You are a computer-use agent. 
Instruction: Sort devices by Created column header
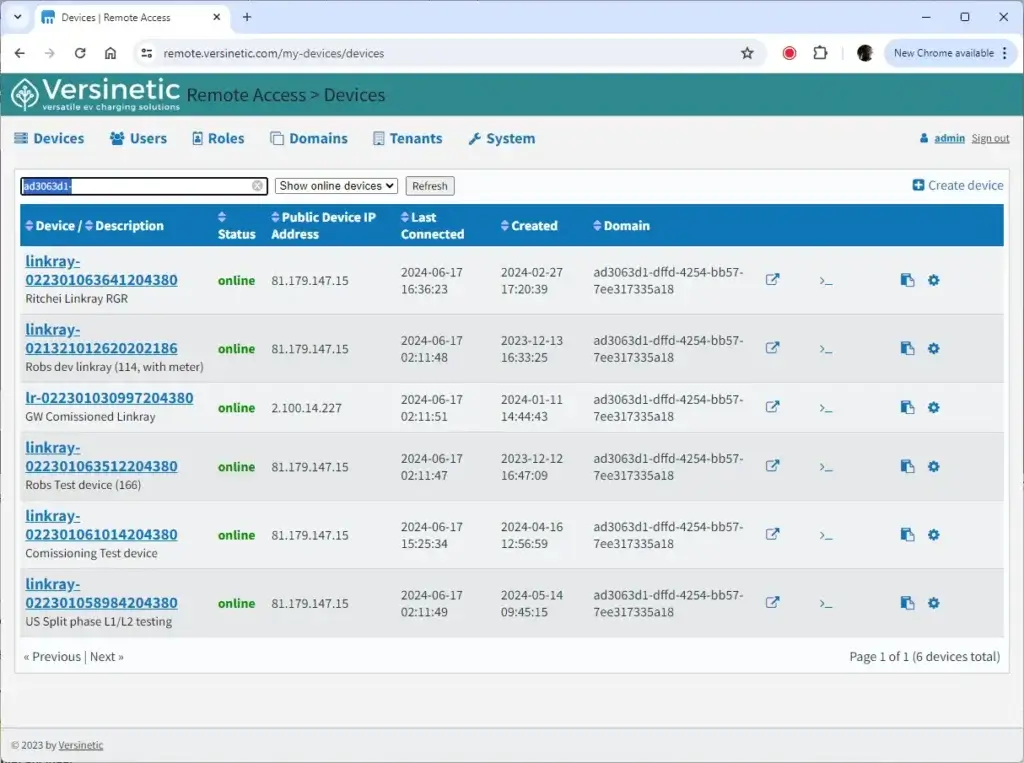529,226
